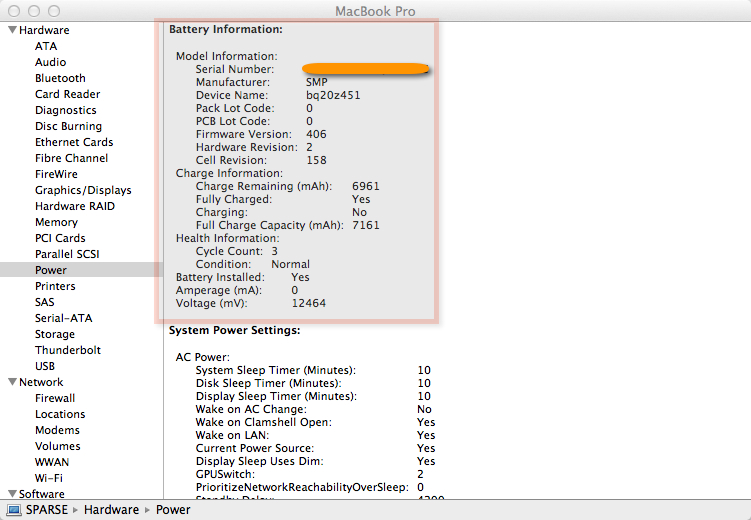
Task: Select PCI Cards in sidebar
Action: click(x=60, y=238)
